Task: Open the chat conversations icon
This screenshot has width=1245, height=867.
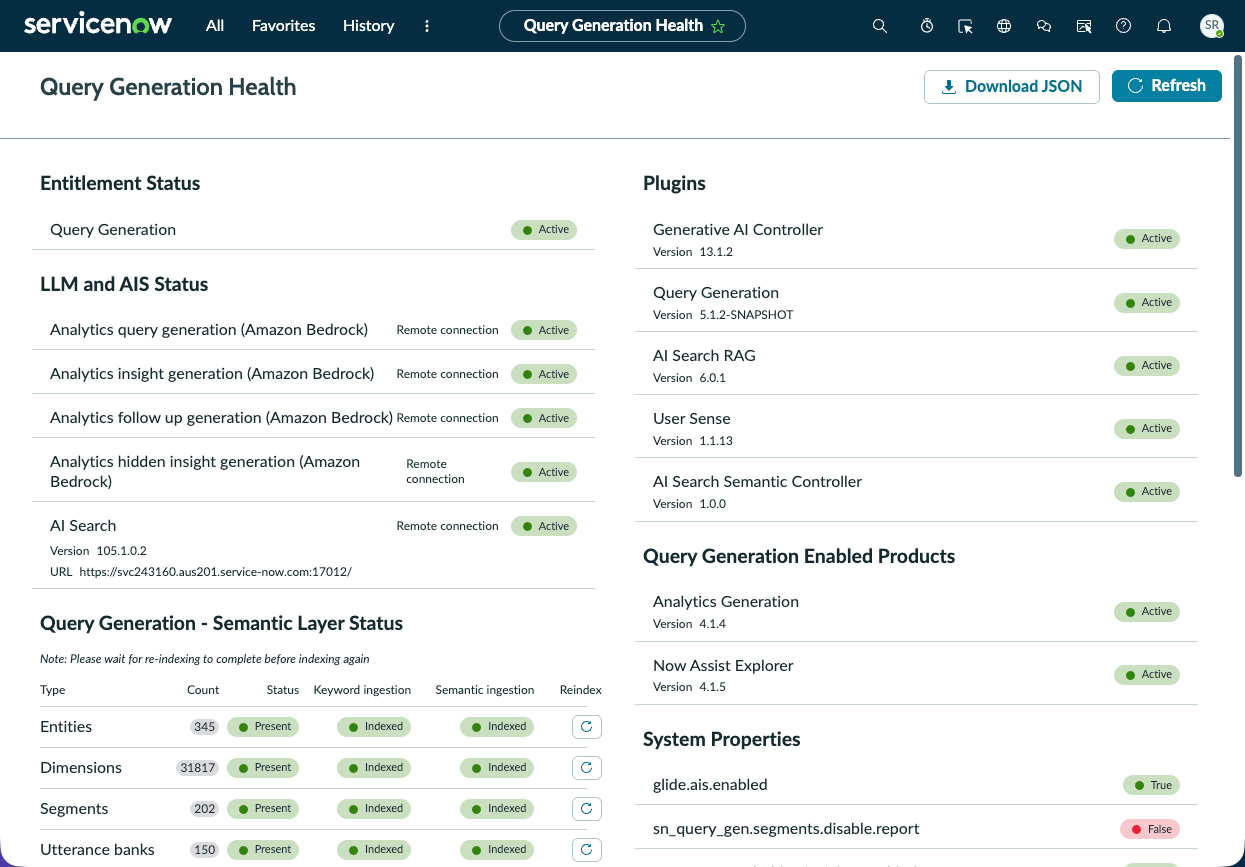Action: (1044, 26)
